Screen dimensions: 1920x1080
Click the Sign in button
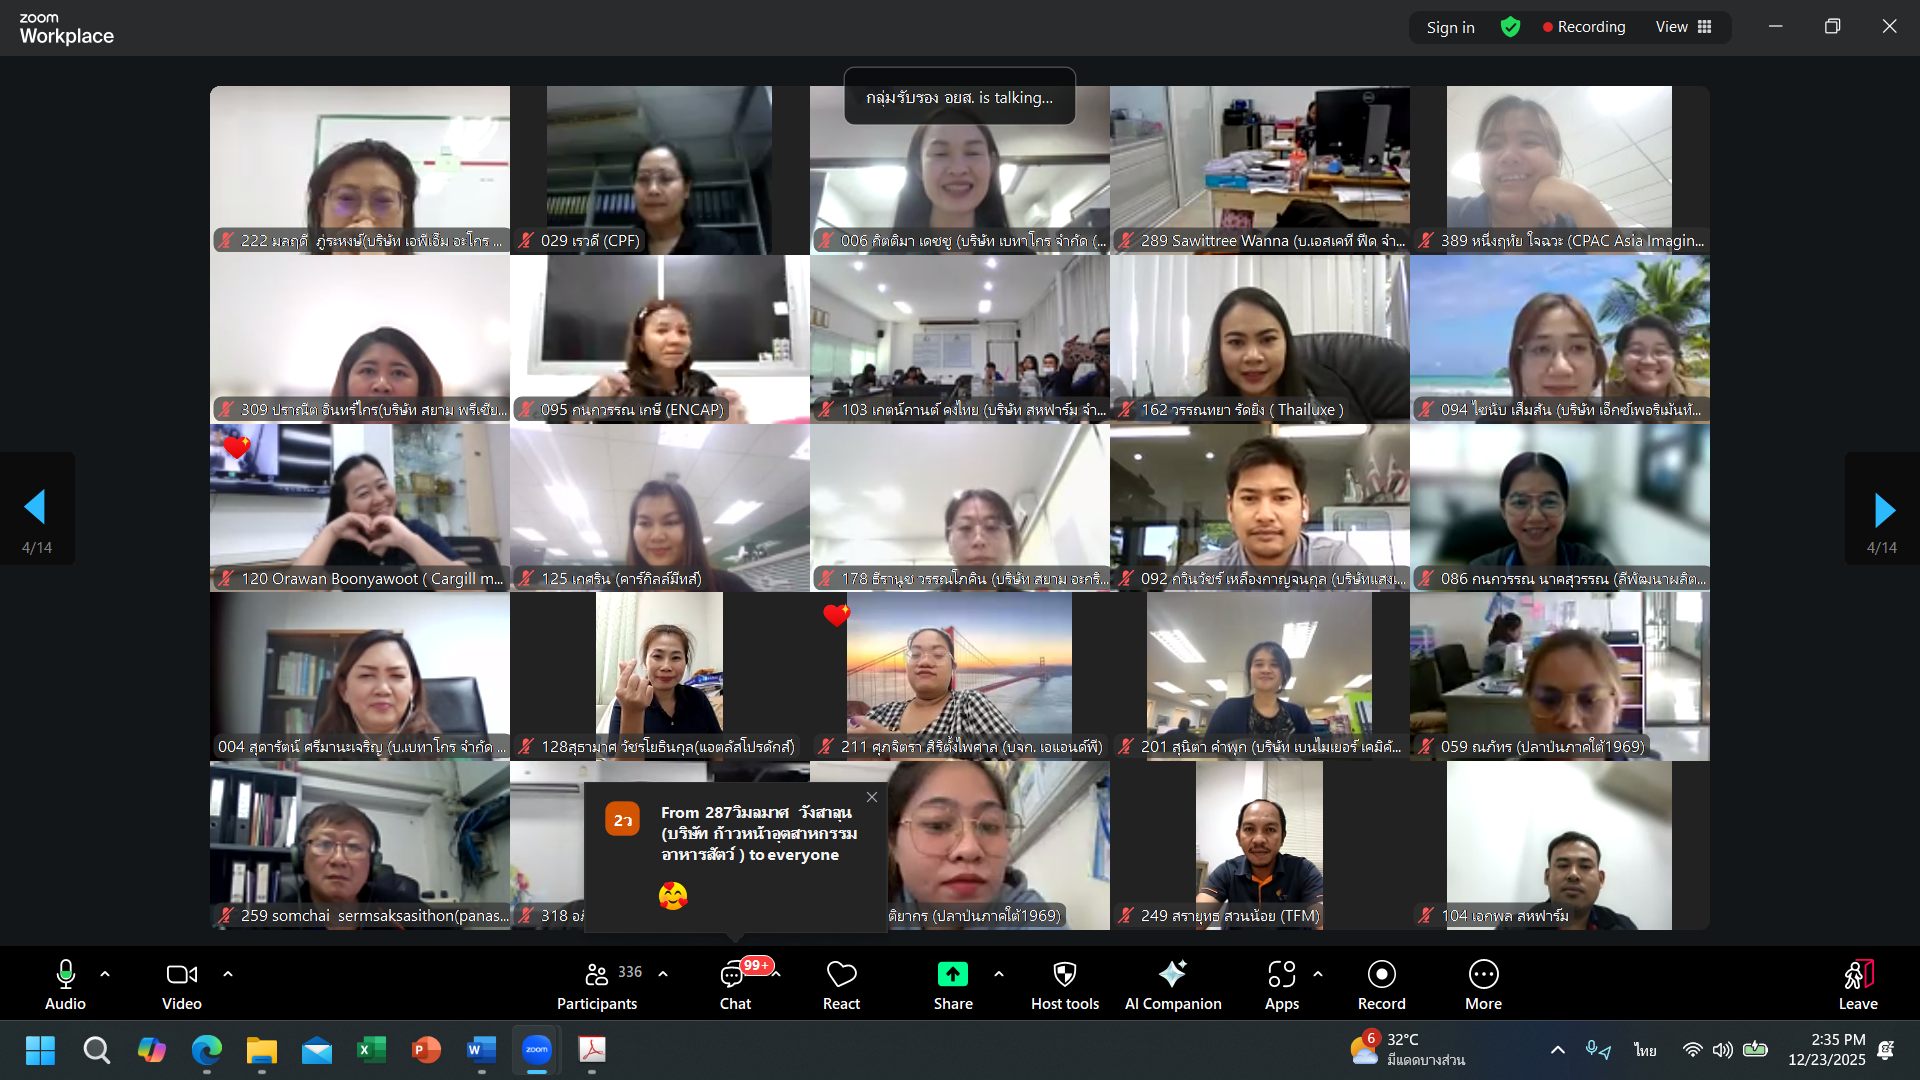click(1450, 27)
